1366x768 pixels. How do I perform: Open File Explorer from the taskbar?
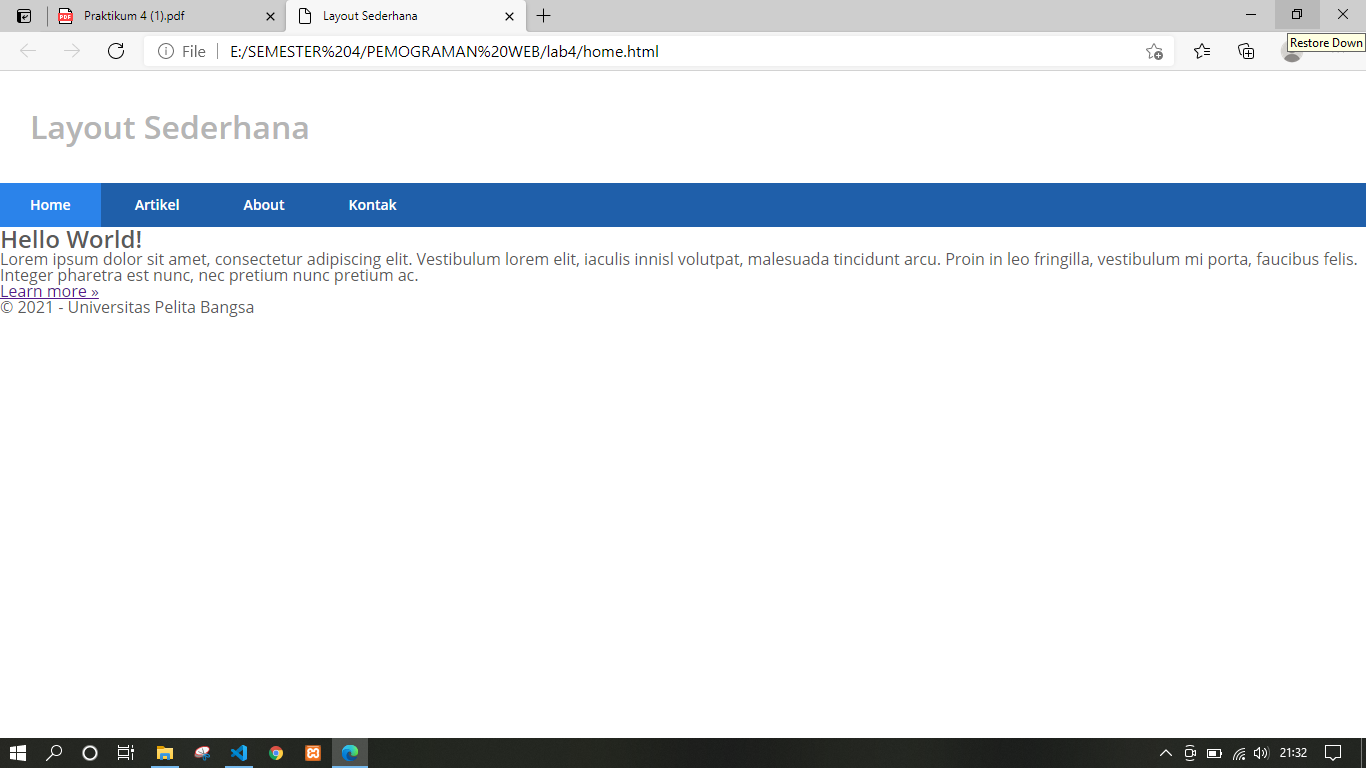pos(165,753)
